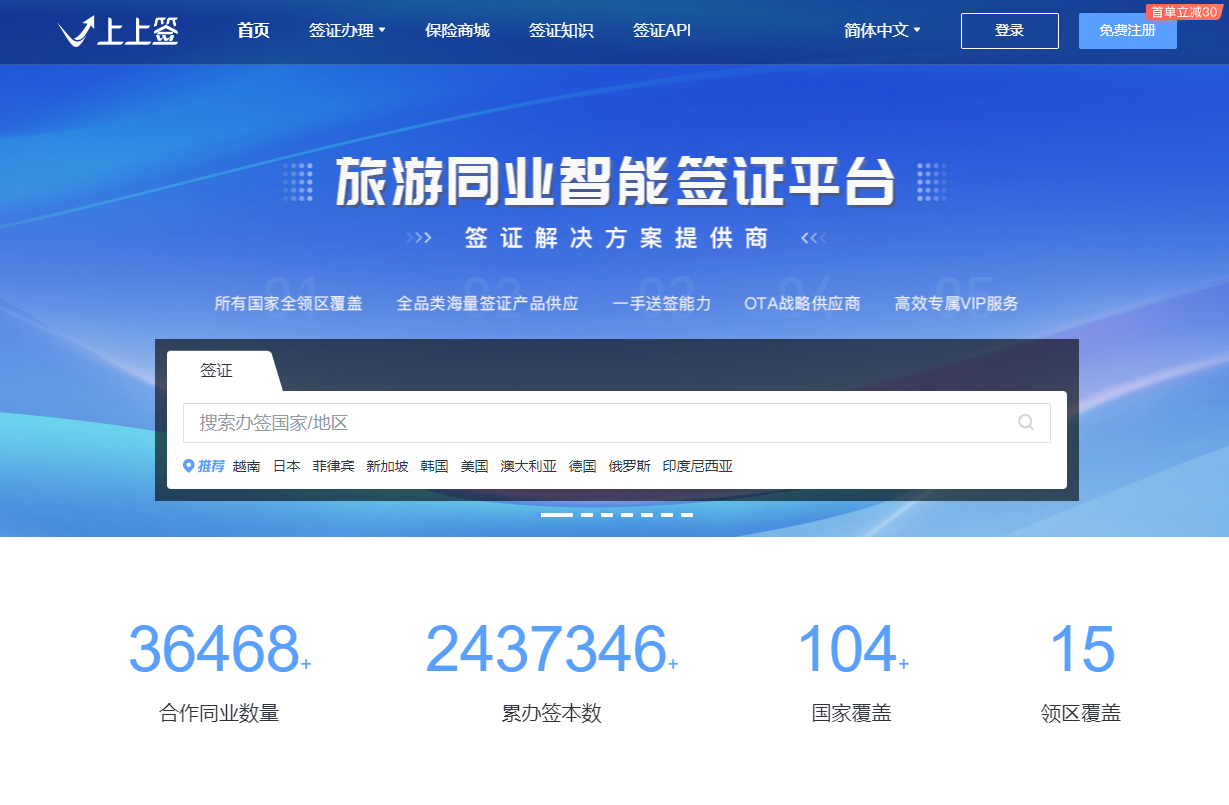1229x805 pixels.
Task: Click the 上上签 logo icon
Action: 78,31
